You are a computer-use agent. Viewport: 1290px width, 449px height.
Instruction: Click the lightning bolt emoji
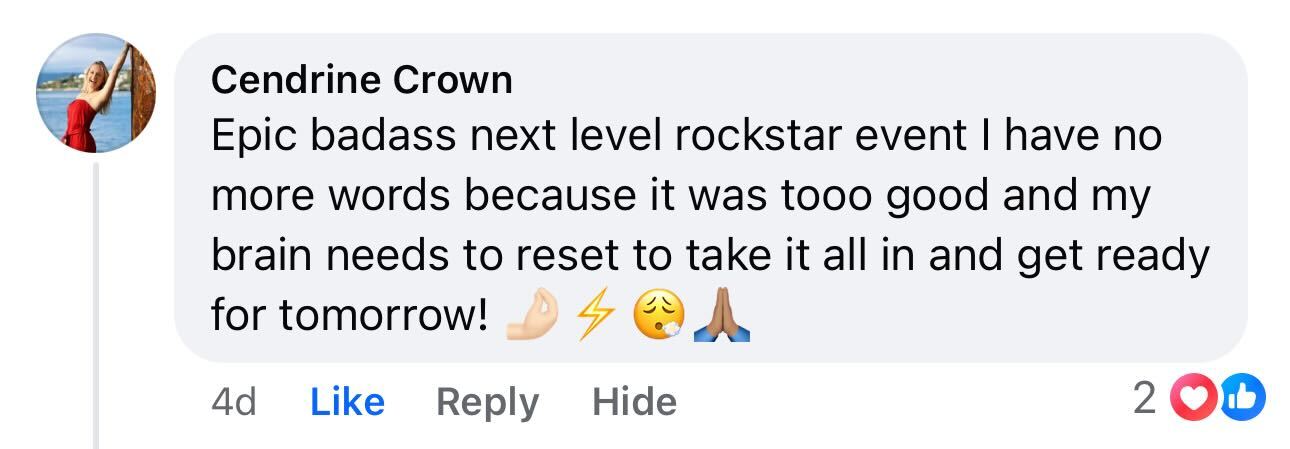click(593, 317)
